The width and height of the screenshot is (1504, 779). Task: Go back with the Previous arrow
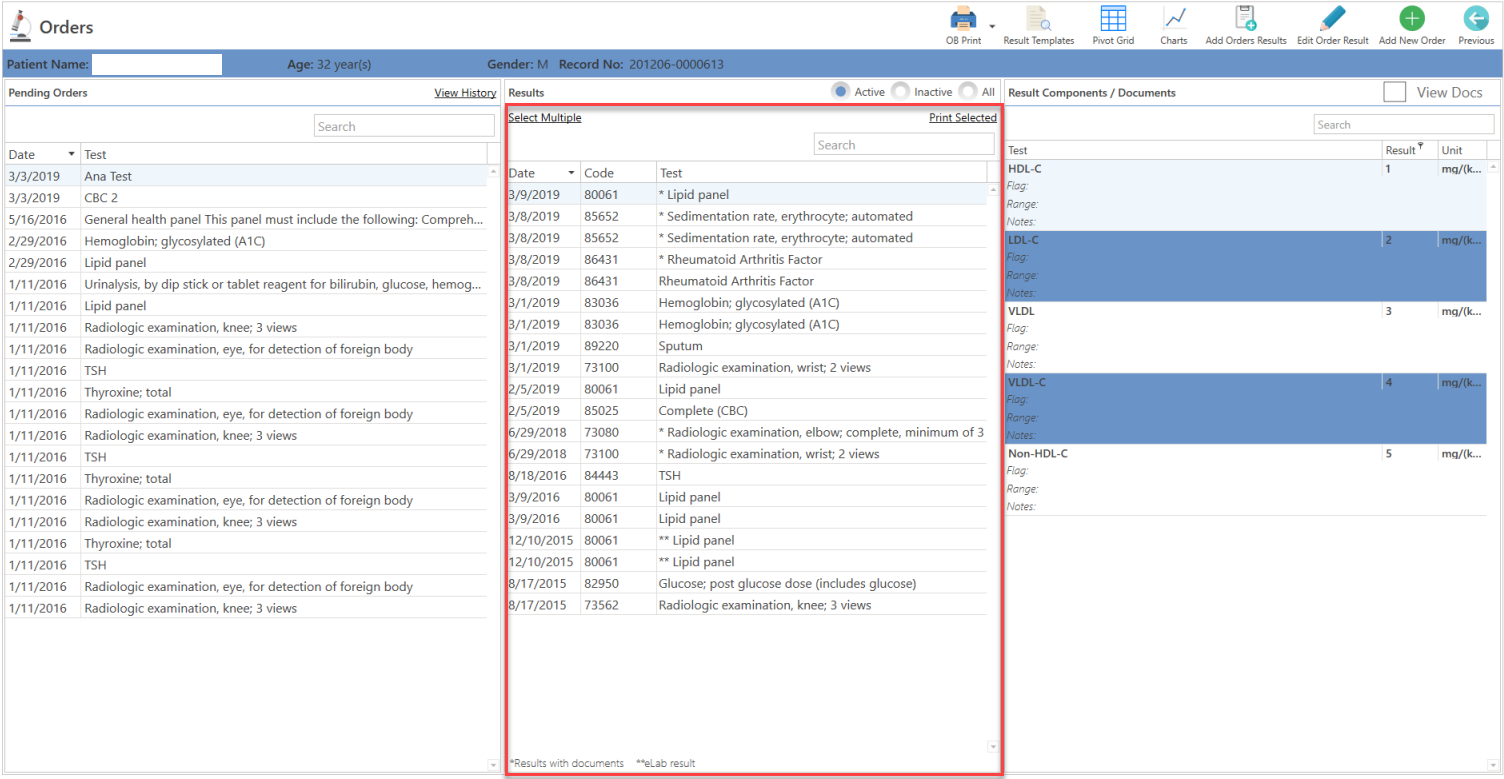coord(1476,19)
